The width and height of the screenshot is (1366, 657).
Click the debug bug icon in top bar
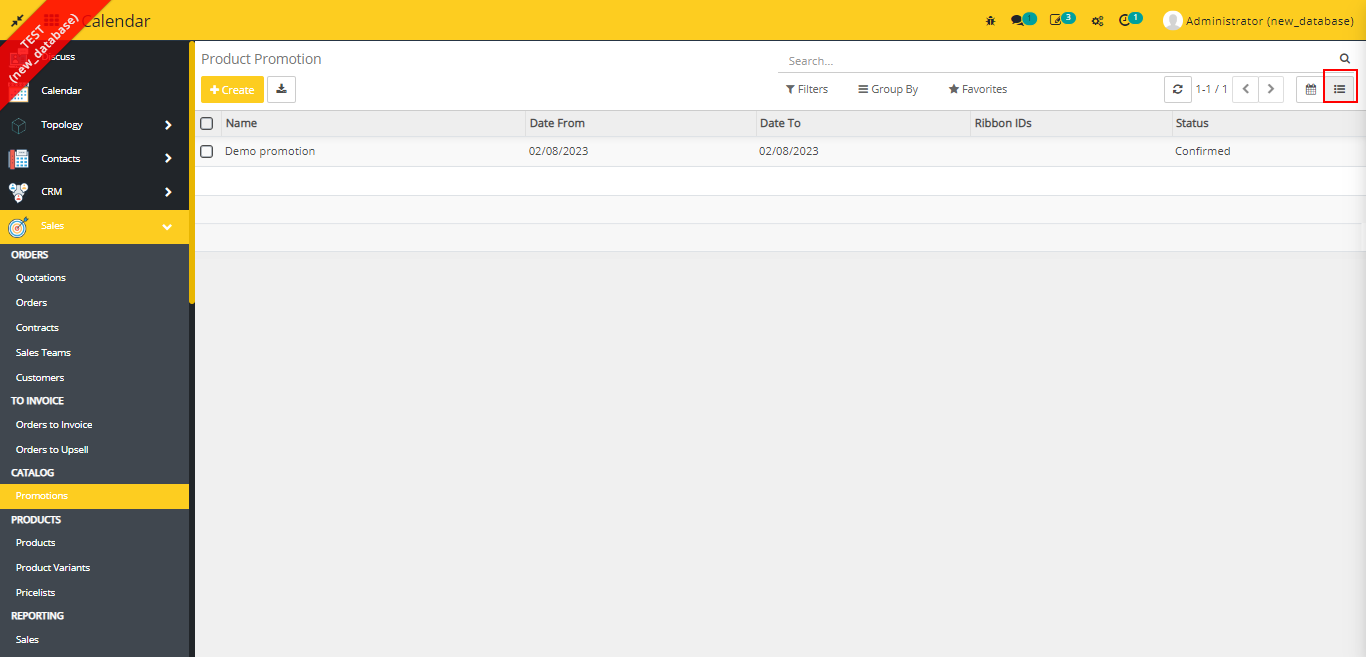pos(990,20)
